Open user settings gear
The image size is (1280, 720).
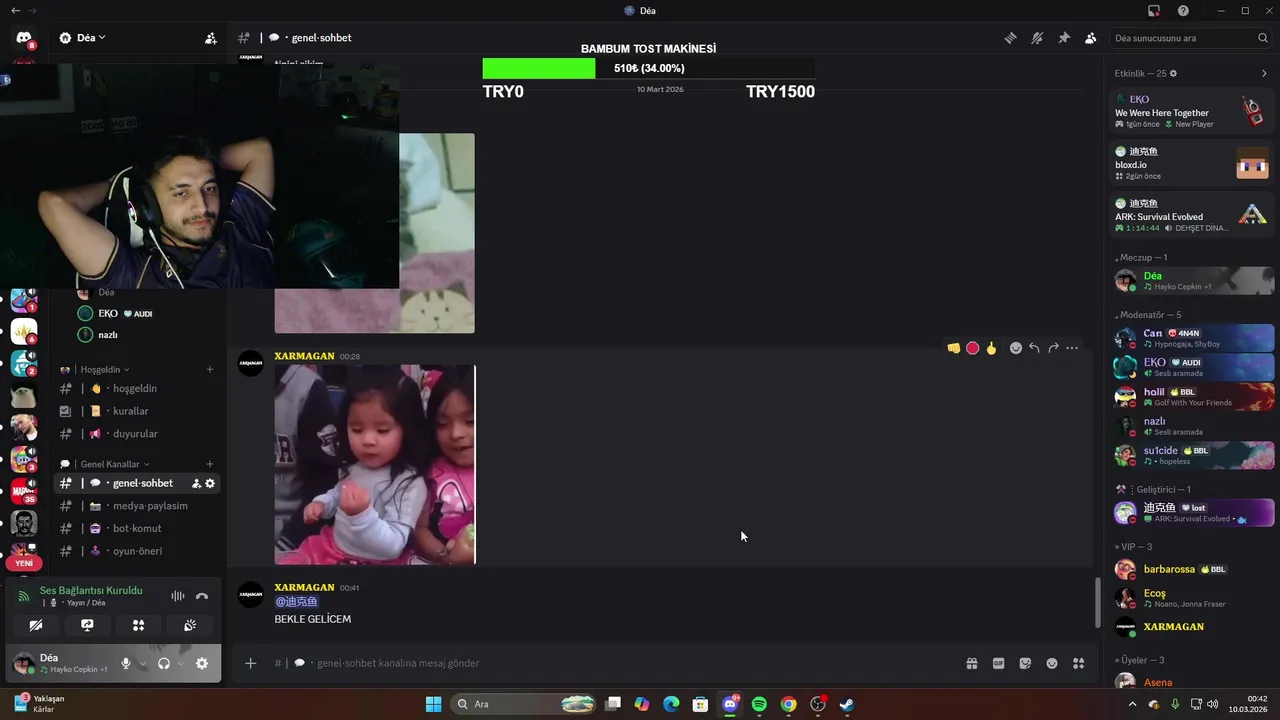[x=202, y=663]
